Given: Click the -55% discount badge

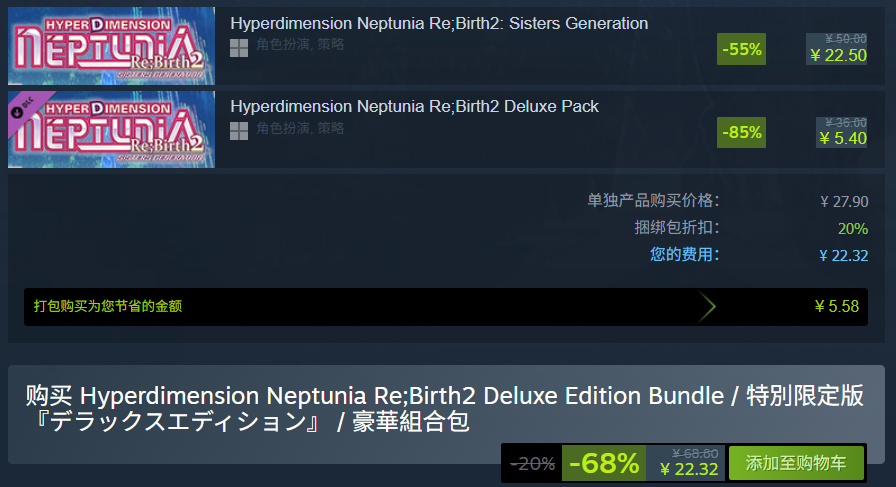Looking at the screenshot, I should [x=741, y=50].
